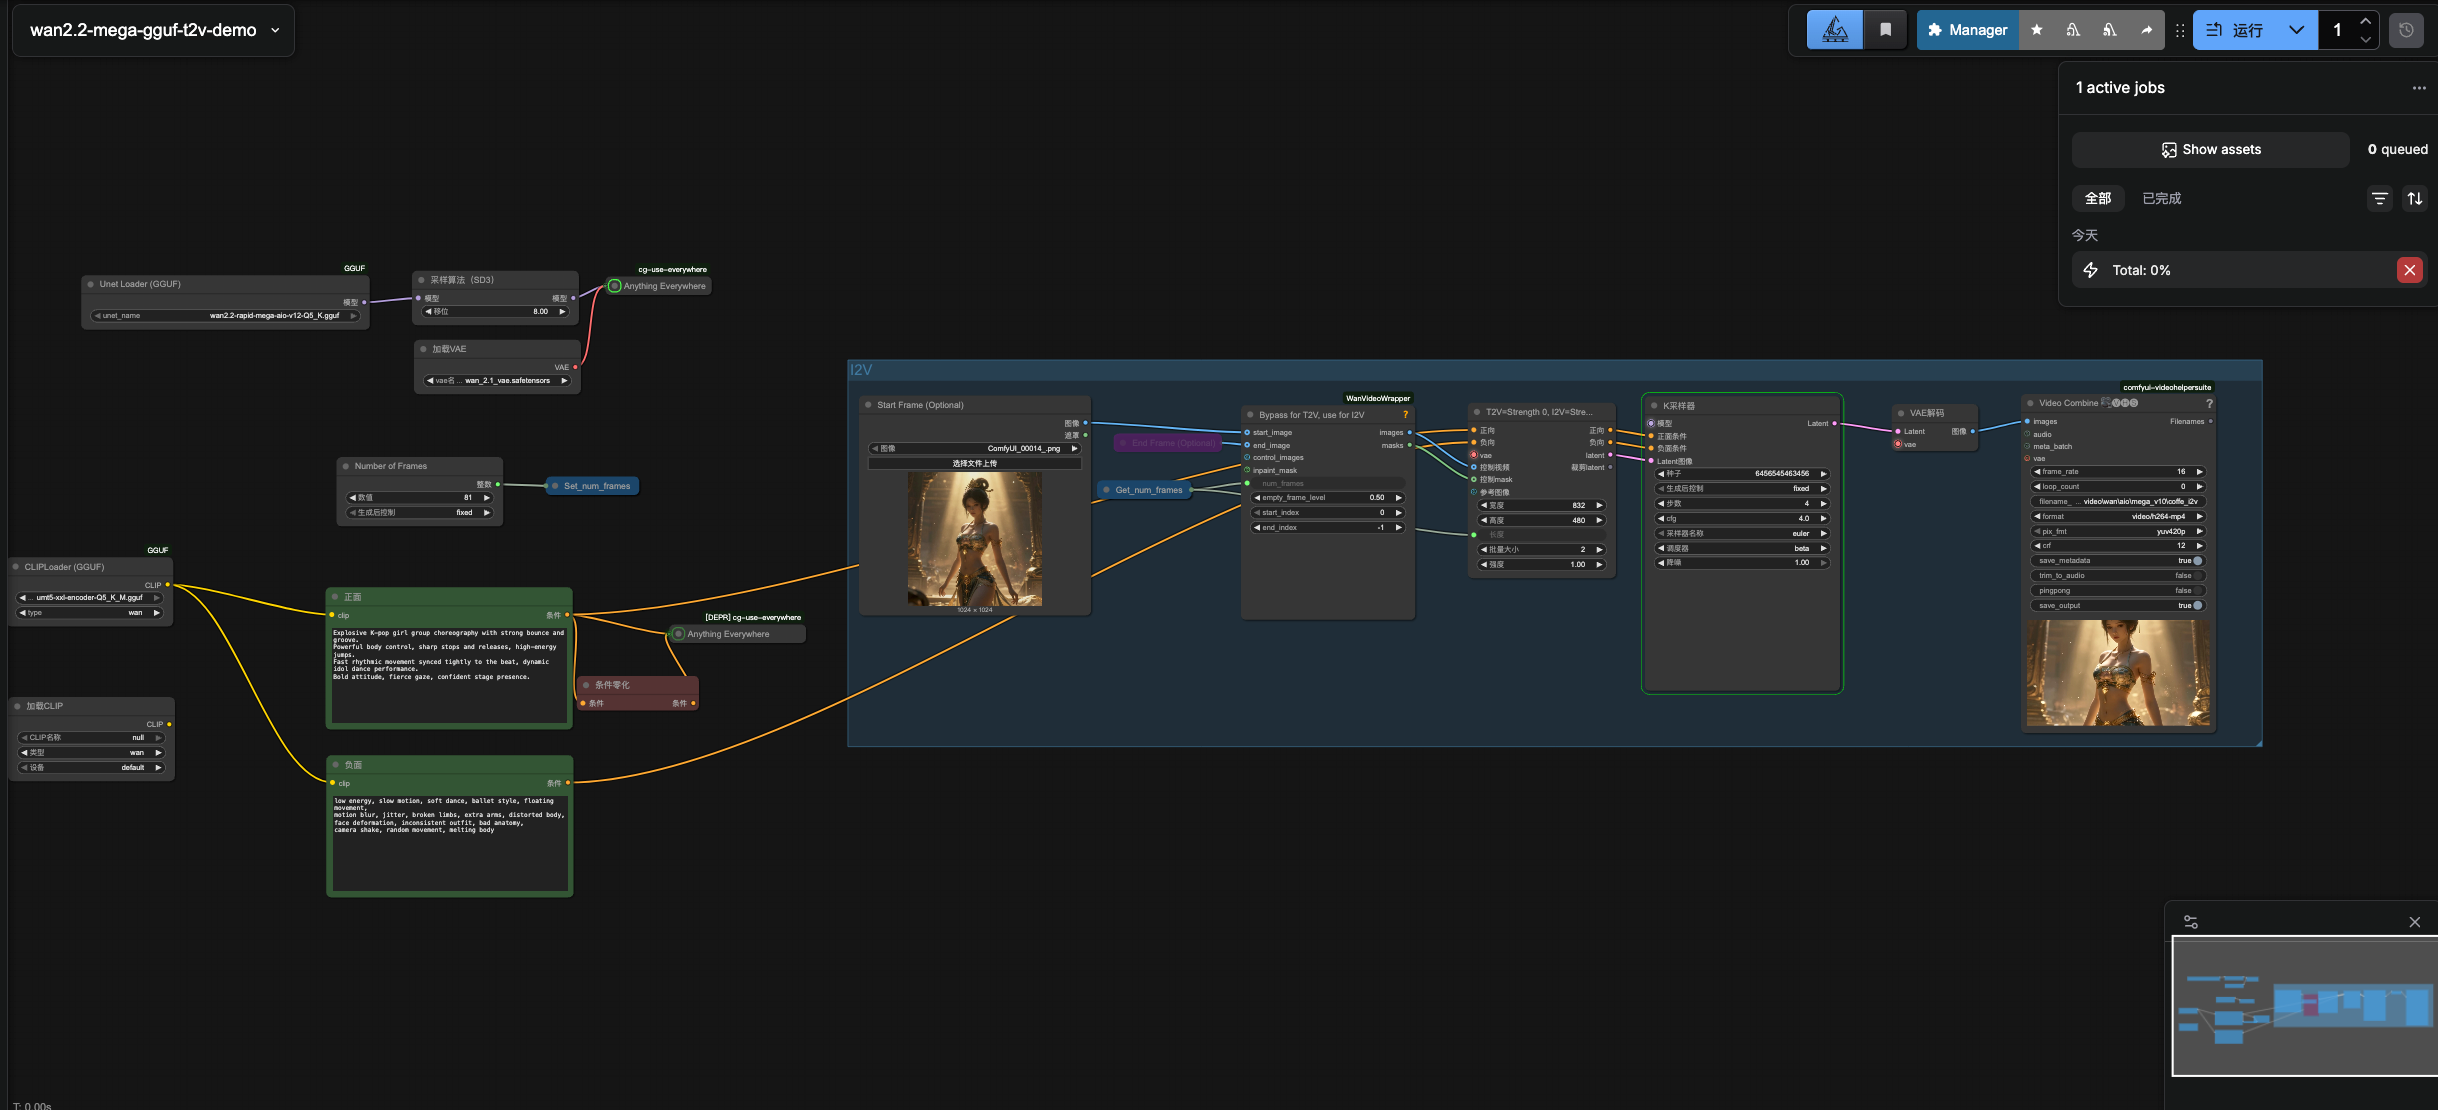Increase the batch count stepper
Image resolution: width=2438 pixels, height=1110 pixels.
click(x=2365, y=21)
